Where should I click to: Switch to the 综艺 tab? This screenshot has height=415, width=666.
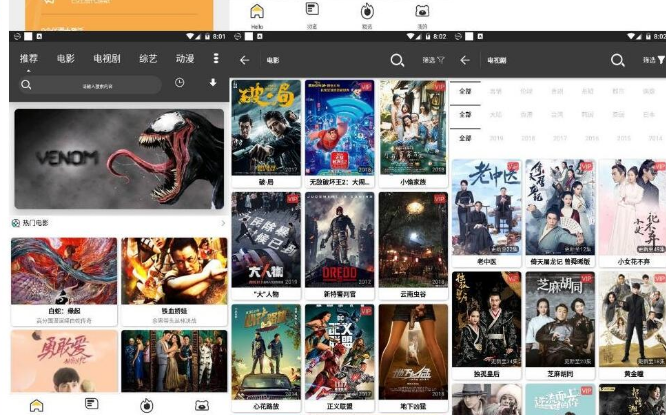click(148, 58)
